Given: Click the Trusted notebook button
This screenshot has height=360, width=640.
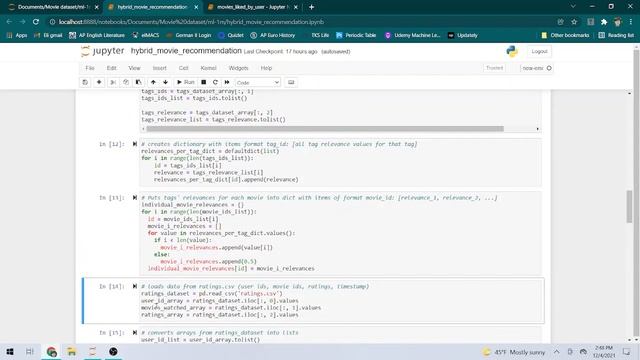Looking at the screenshot, I should click(x=494, y=68).
